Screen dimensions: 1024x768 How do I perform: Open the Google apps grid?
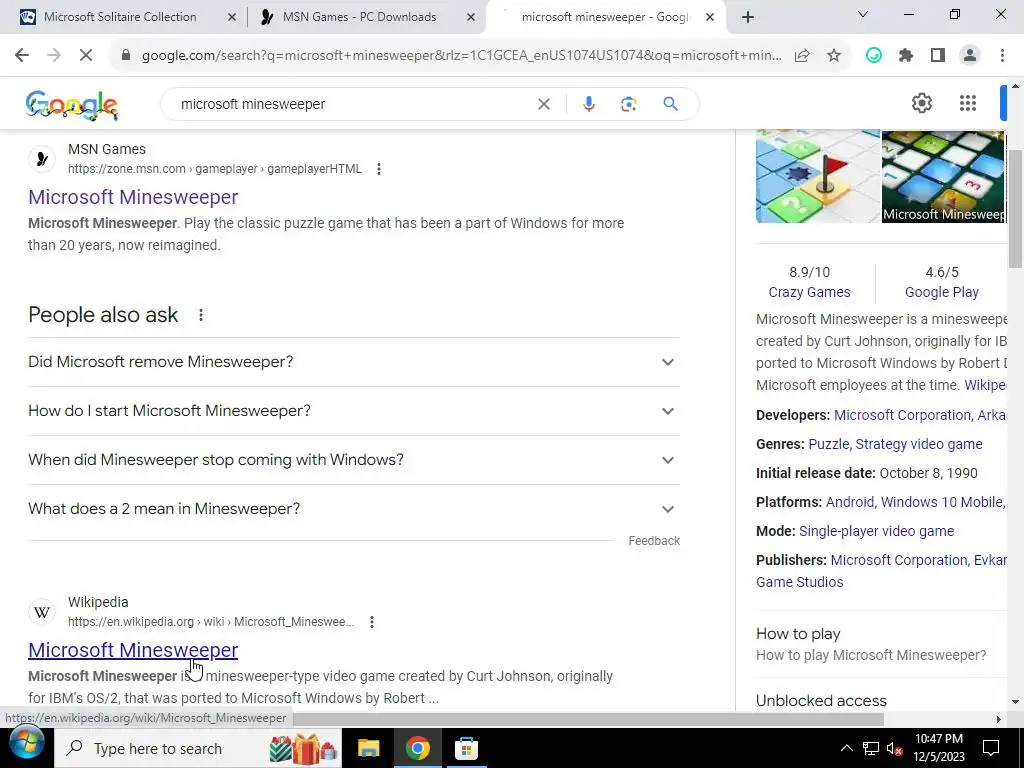968,103
